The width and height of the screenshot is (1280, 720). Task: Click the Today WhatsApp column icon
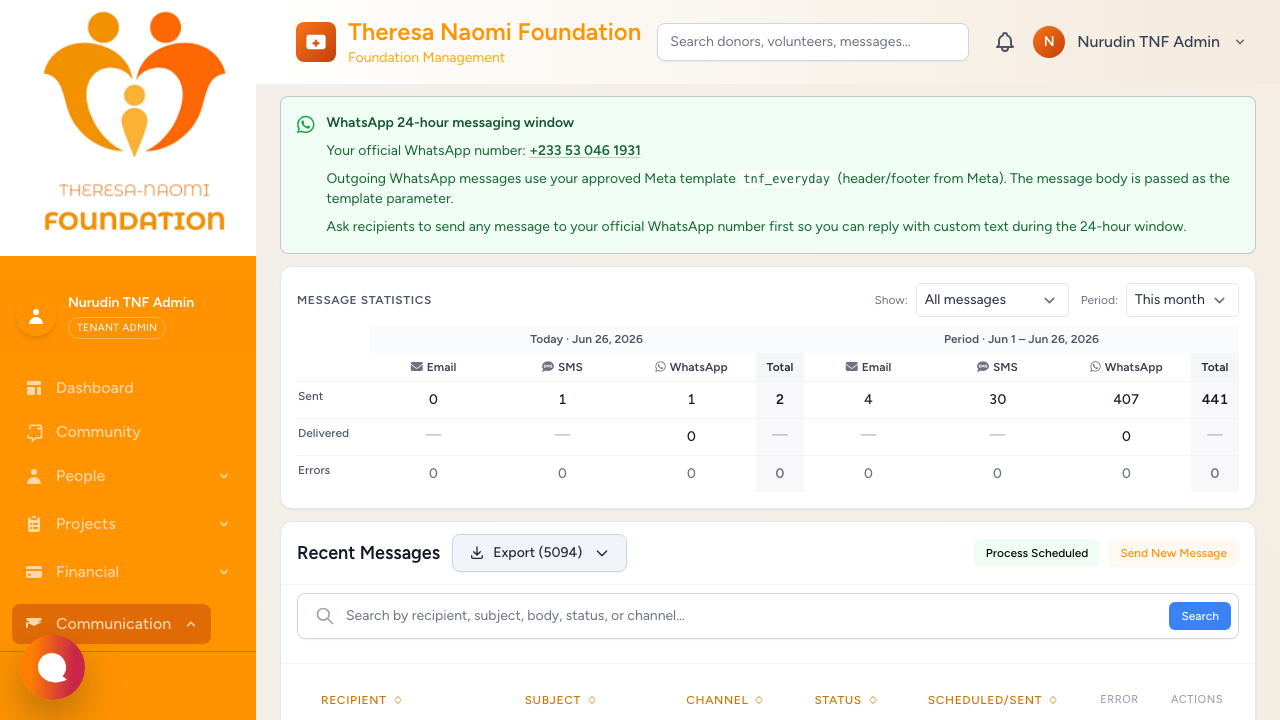tap(660, 367)
